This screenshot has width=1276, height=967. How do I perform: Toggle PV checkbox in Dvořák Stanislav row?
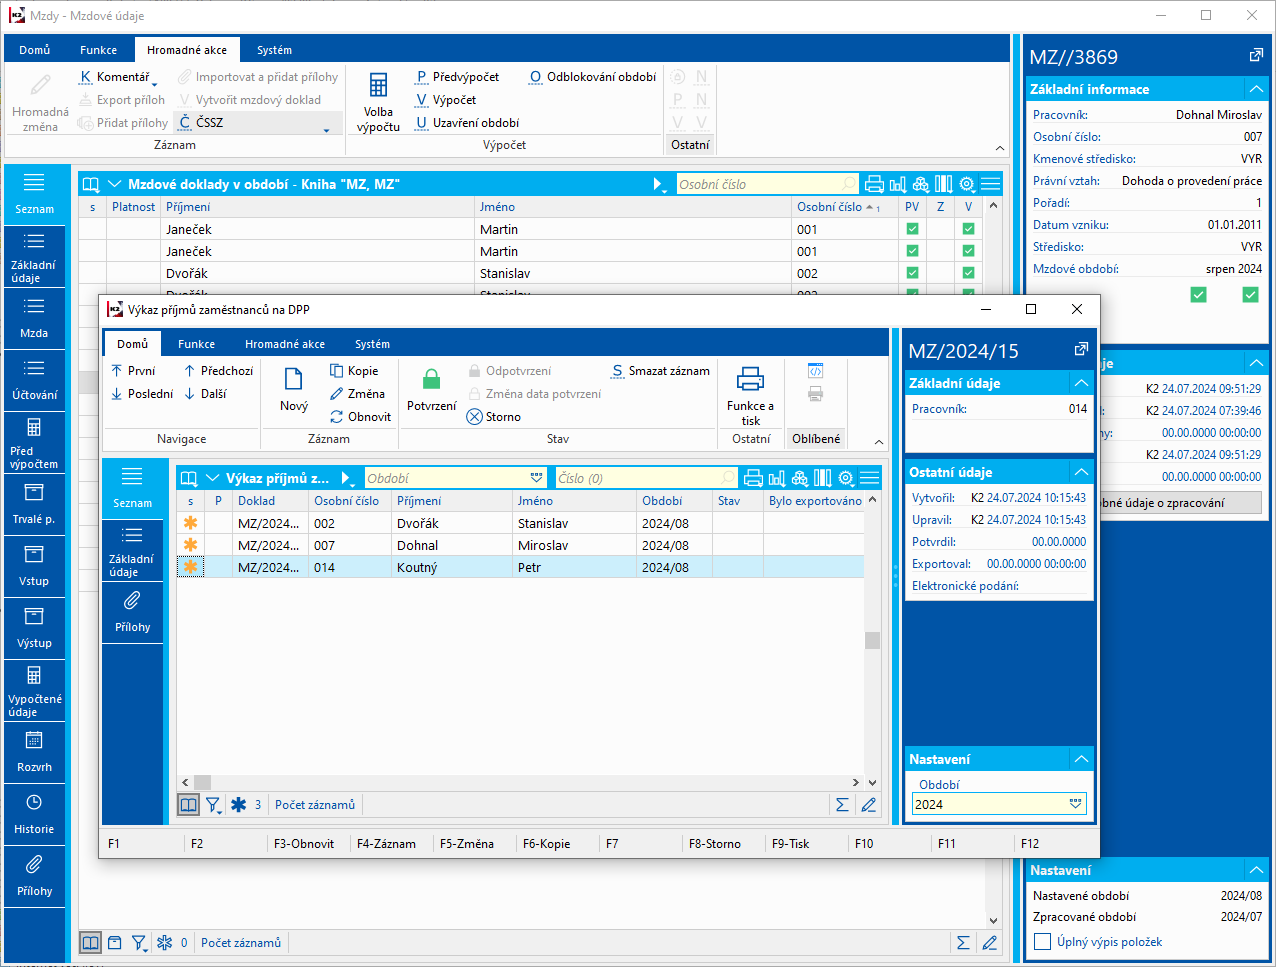point(912,273)
